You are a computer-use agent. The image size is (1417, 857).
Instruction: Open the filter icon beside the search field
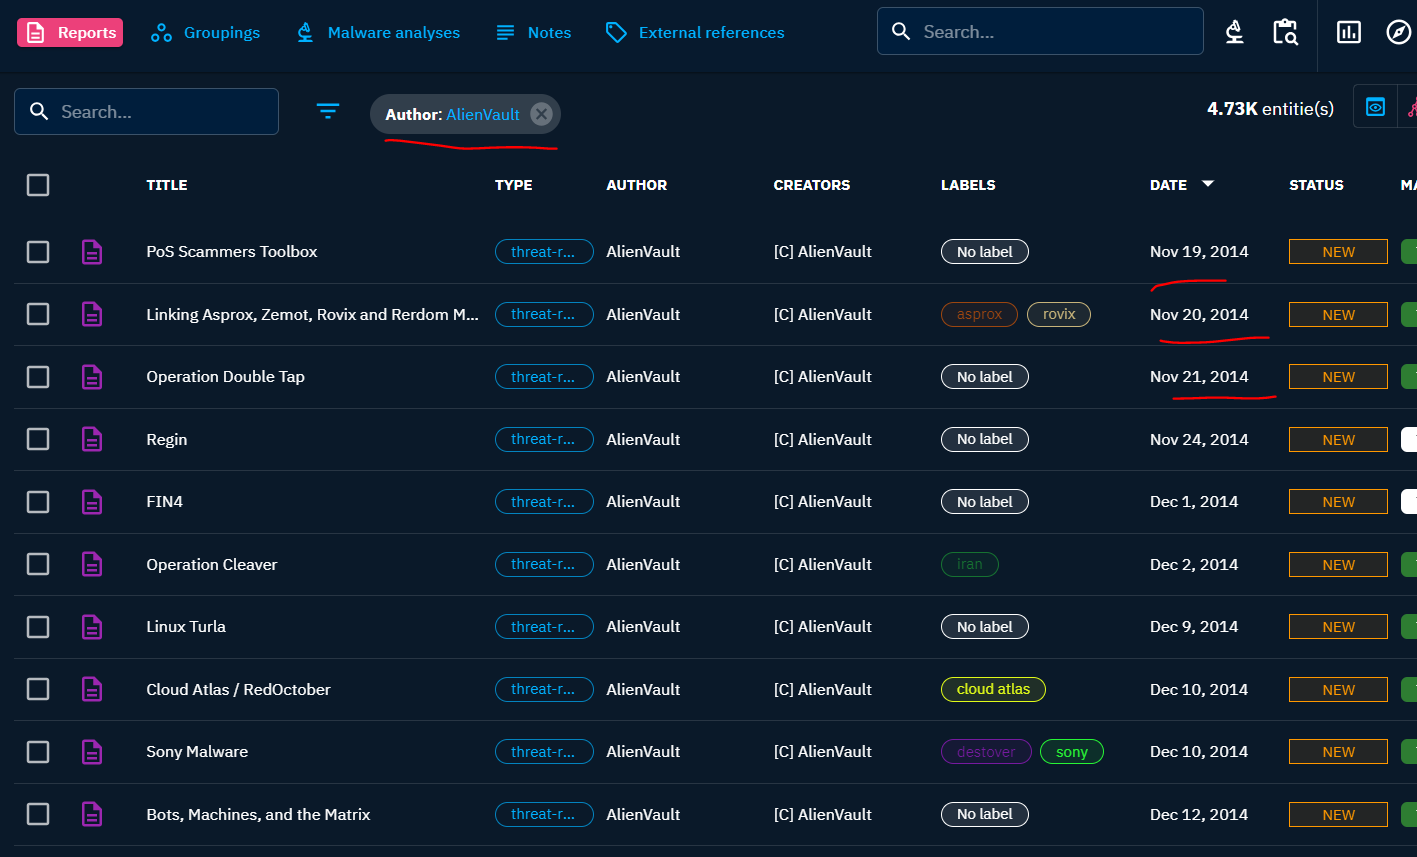pyautogui.click(x=328, y=111)
